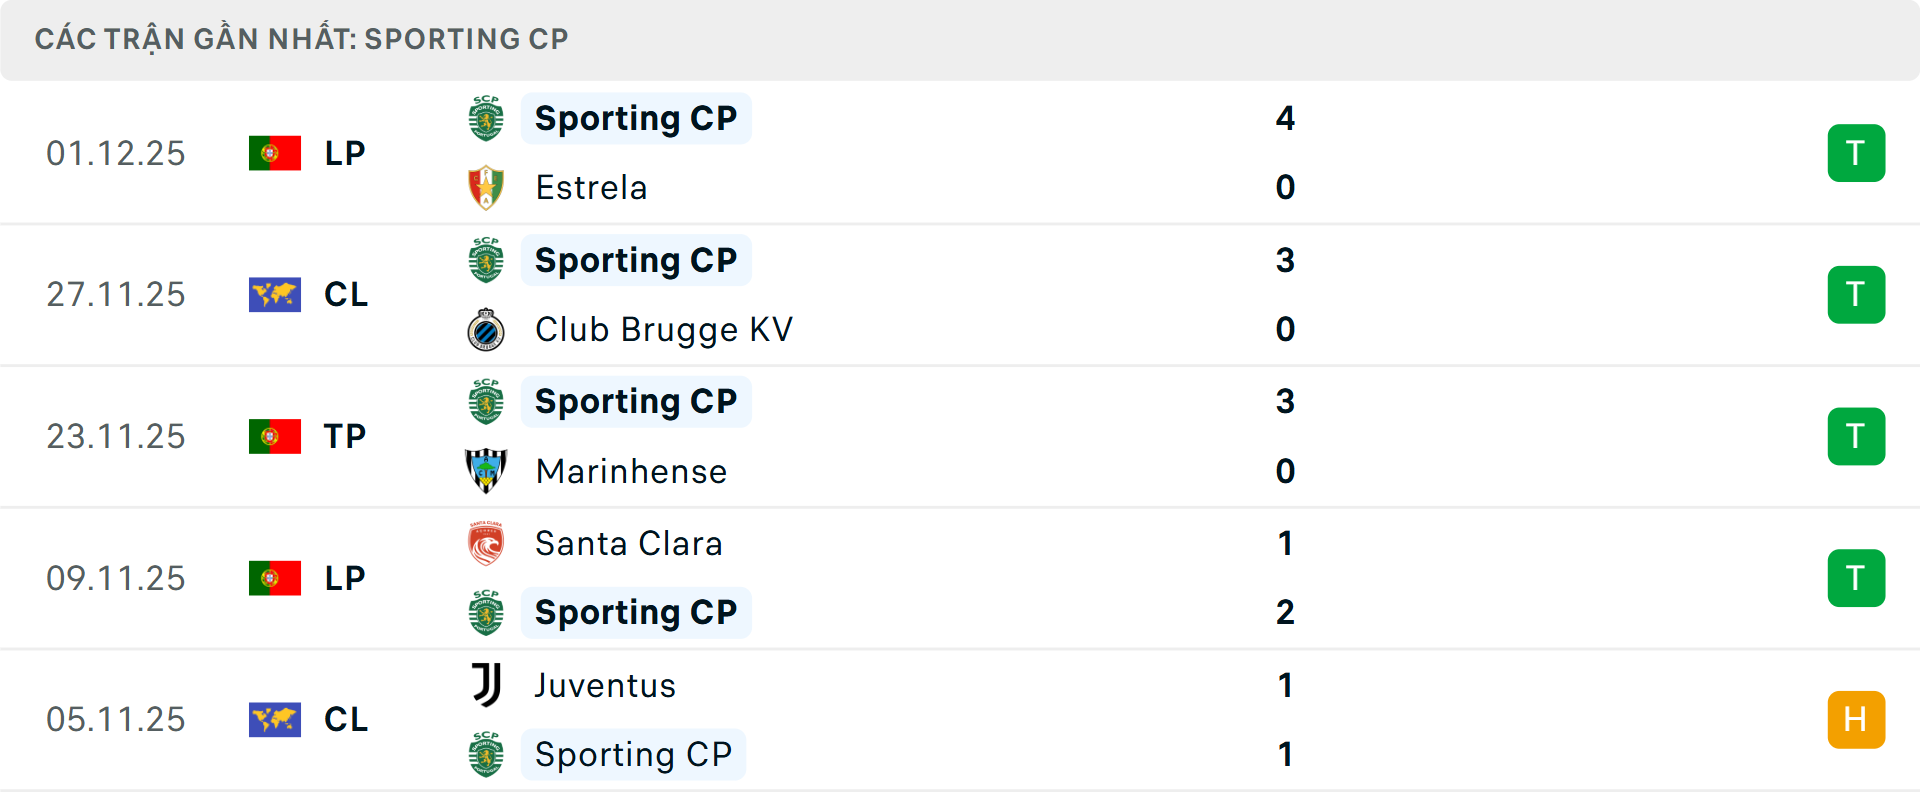Click the Champions League globe icon
The height and width of the screenshot is (792, 1920).
click(275, 294)
